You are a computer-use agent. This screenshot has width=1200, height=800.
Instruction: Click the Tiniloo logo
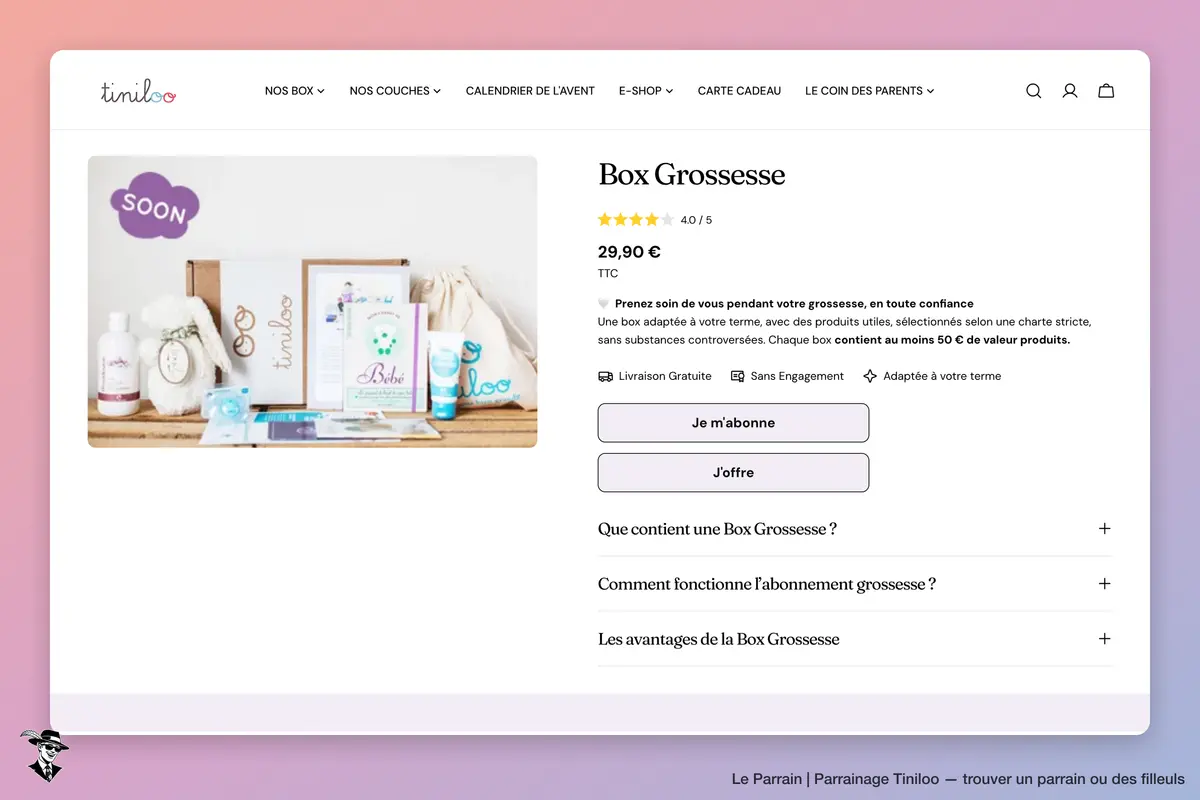pyautogui.click(x=138, y=92)
